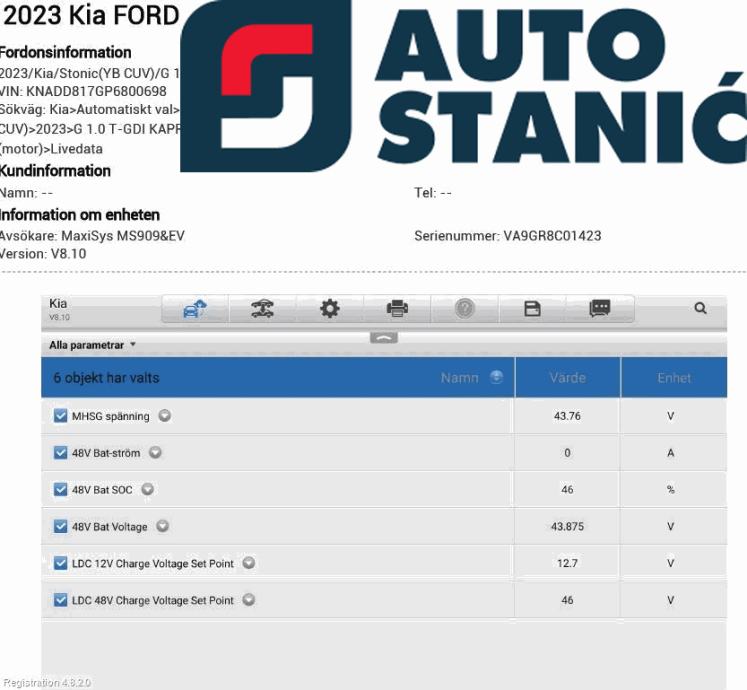
Task: Click the 6 objekt har valts label
Action: click(106, 378)
